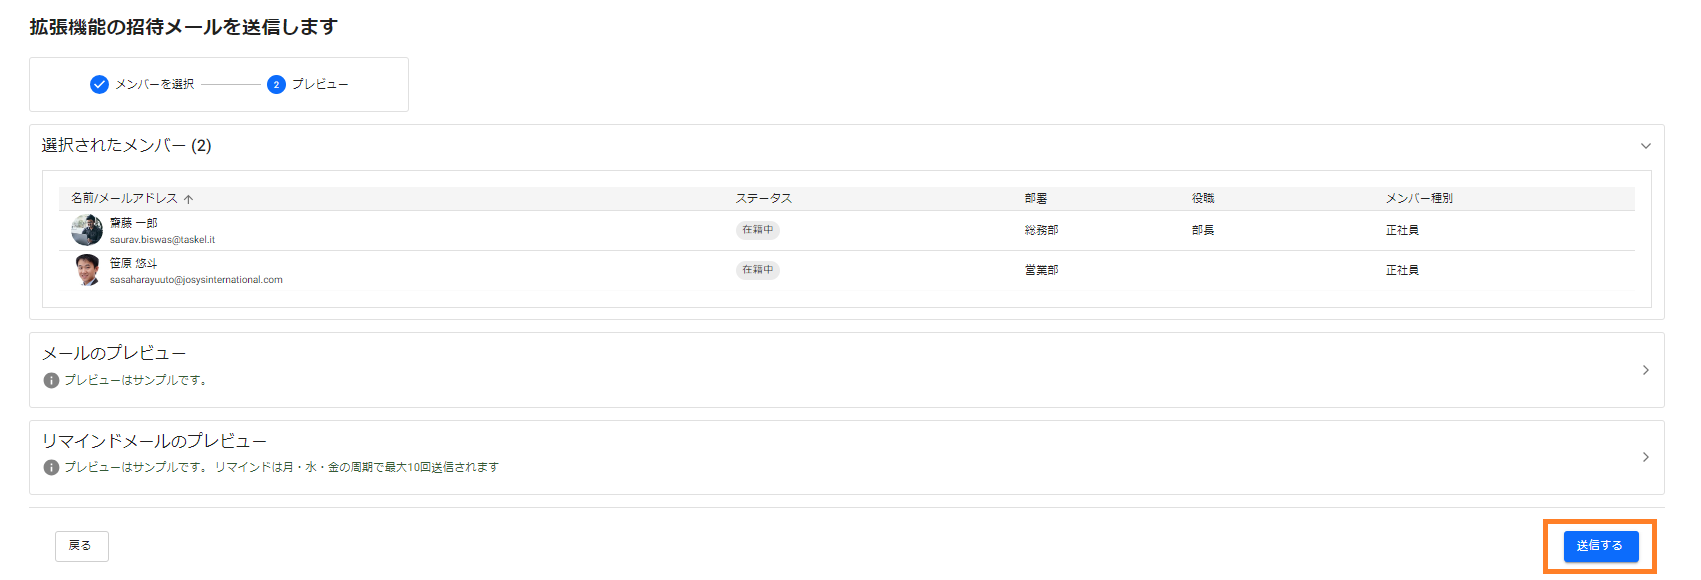Go back with the 戻る button

pos(81,546)
